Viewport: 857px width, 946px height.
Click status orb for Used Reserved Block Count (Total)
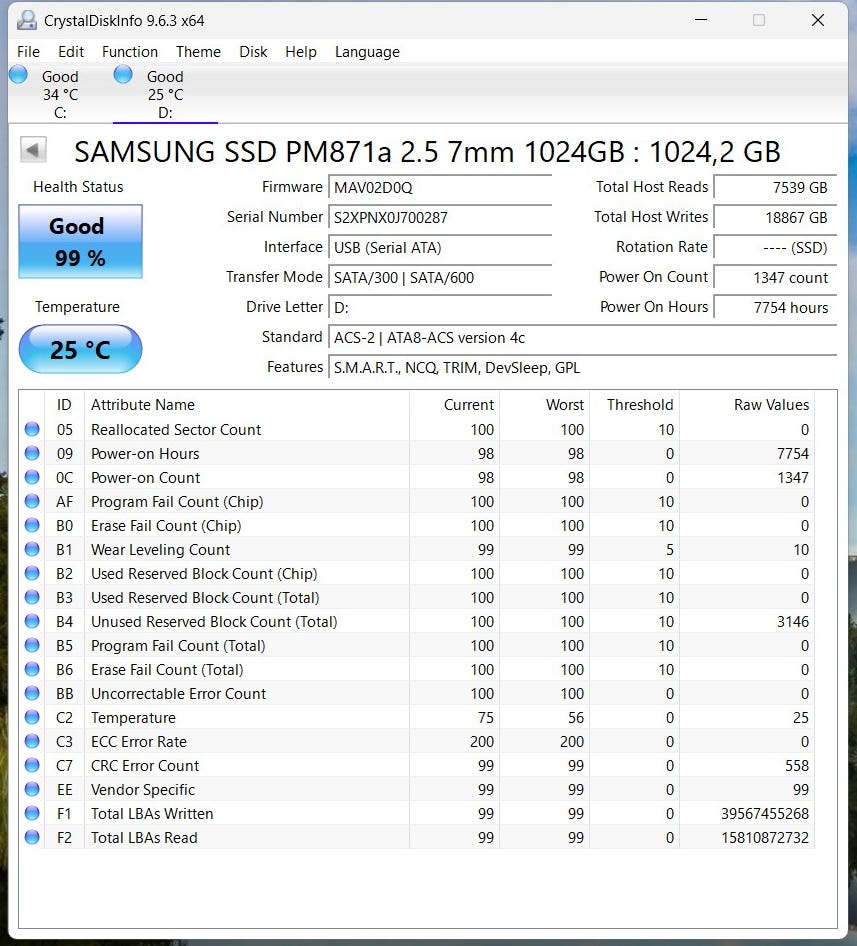coord(32,597)
